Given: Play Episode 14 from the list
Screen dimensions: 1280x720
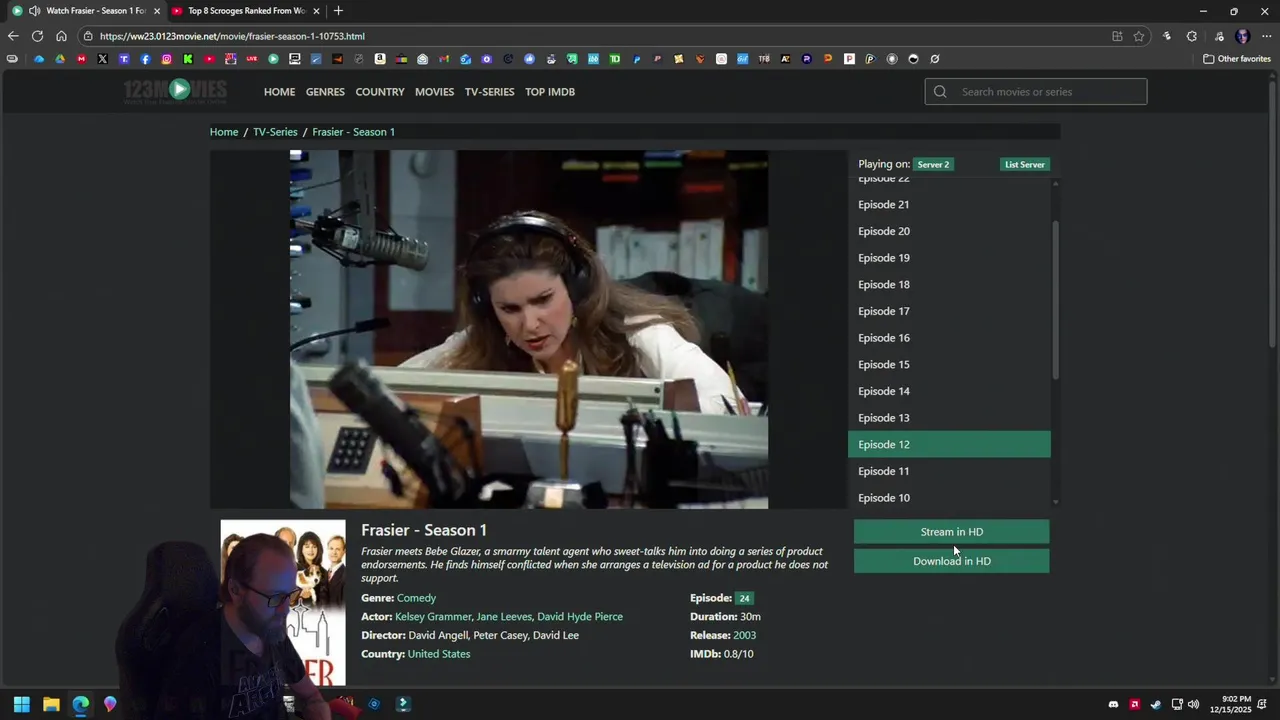Looking at the screenshot, I should click(949, 391).
